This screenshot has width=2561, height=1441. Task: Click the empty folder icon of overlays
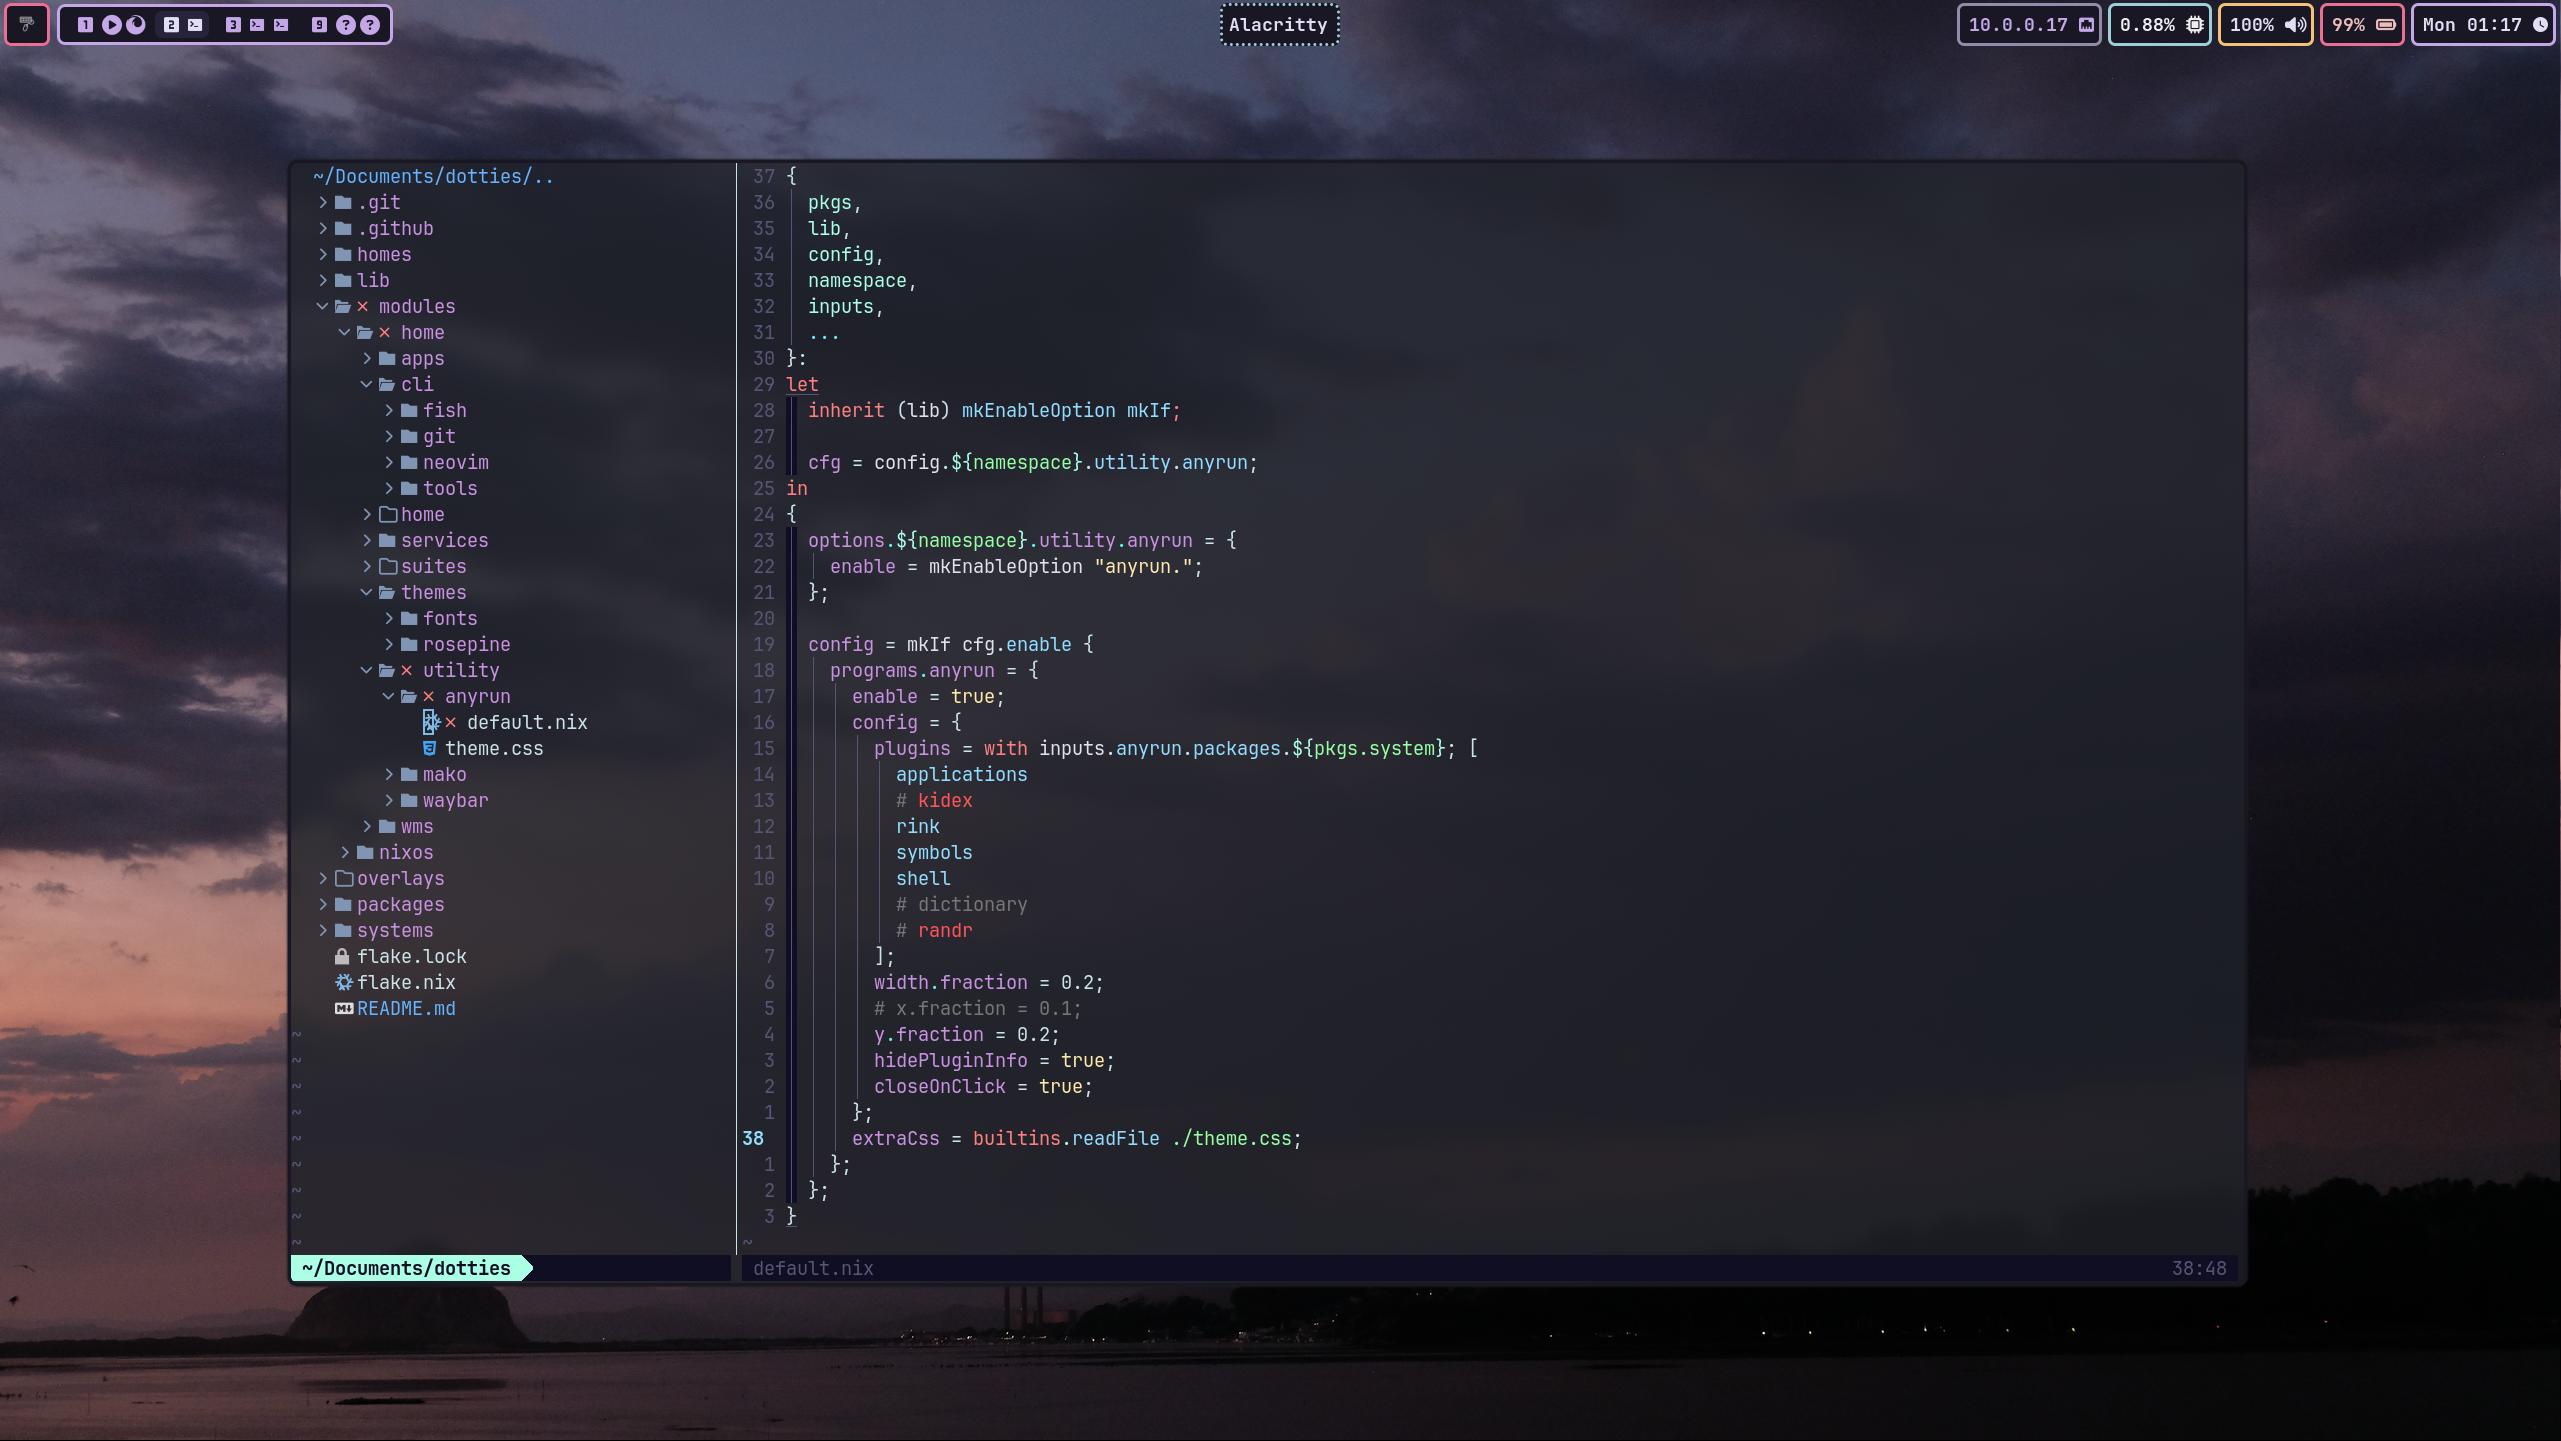[x=343, y=878]
